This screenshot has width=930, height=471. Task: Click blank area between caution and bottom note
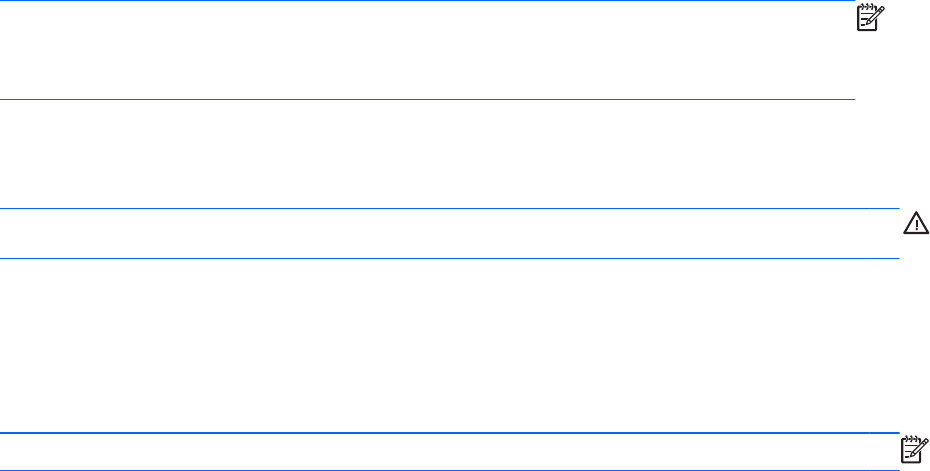click(449, 346)
